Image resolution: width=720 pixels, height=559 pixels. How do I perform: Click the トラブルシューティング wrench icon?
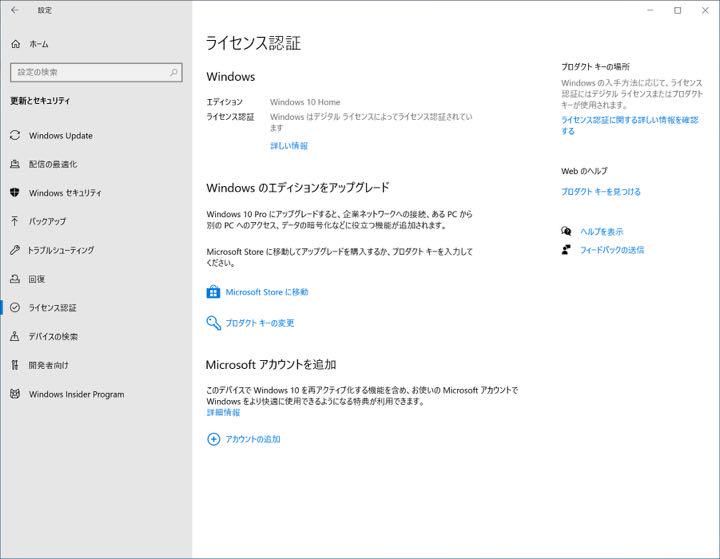[15, 250]
